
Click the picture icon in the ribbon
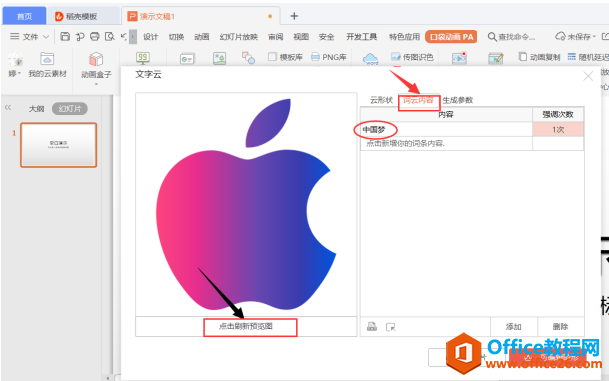[x=219, y=59]
